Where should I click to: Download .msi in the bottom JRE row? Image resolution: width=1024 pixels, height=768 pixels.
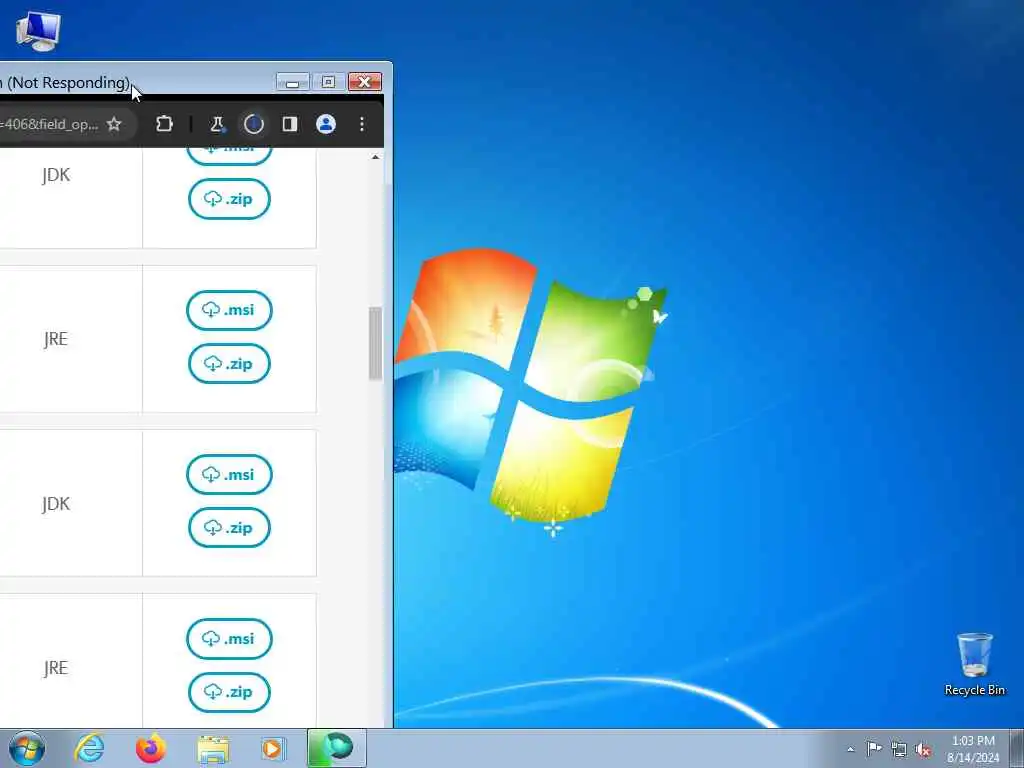(x=229, y=639)
